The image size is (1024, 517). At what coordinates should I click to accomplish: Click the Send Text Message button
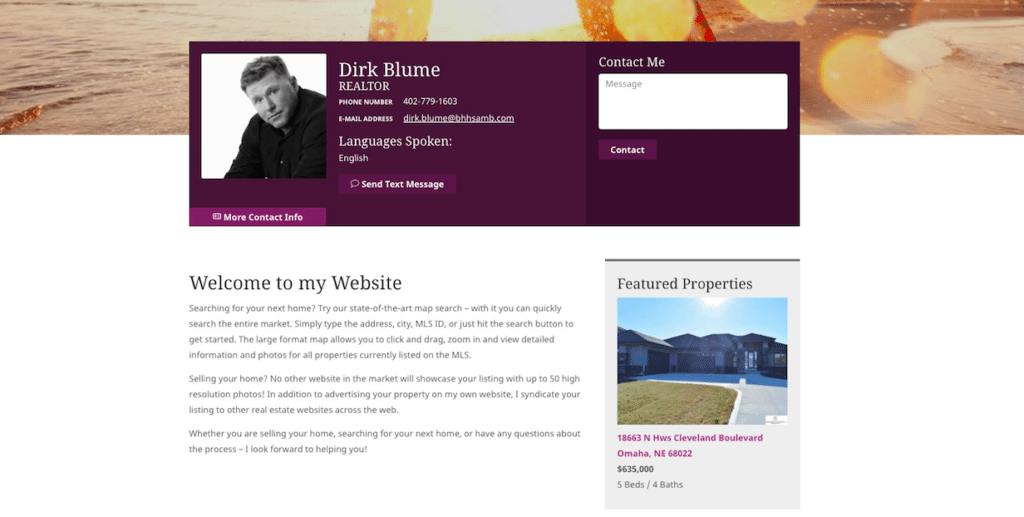(x=397, y=184)
